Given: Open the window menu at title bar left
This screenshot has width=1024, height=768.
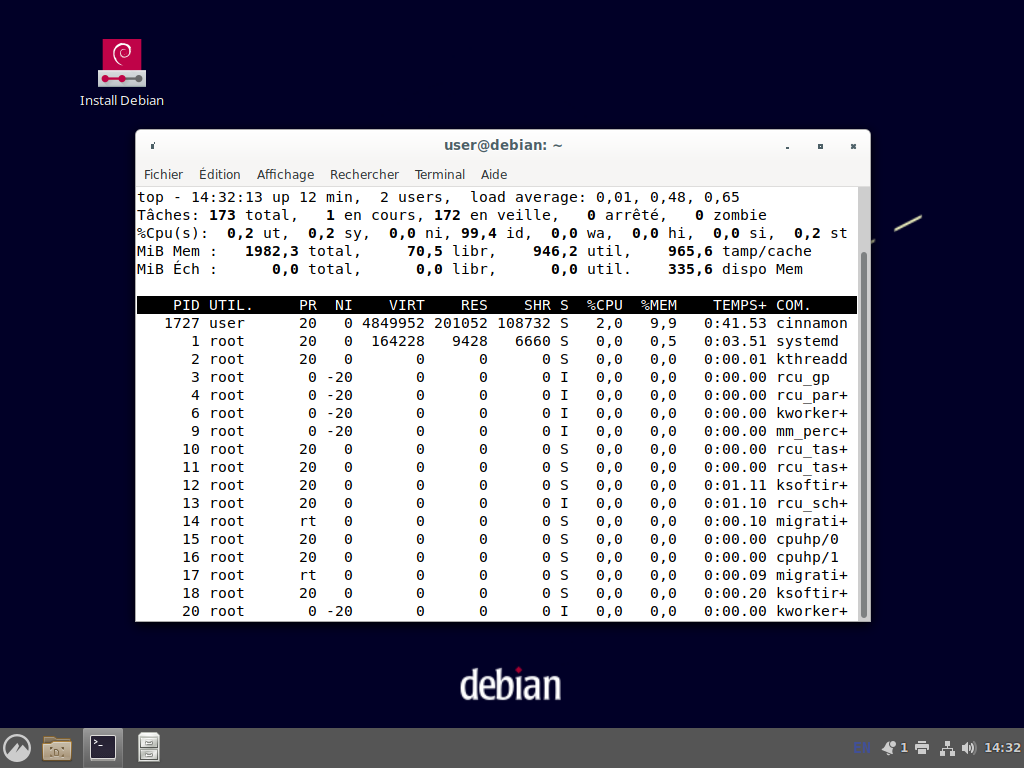Looking at the screenshot, I should point(152,146).
